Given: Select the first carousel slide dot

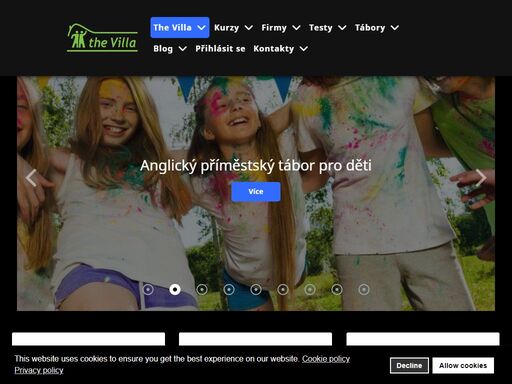Looking at the screenshot, I should (x=148, y=289).
